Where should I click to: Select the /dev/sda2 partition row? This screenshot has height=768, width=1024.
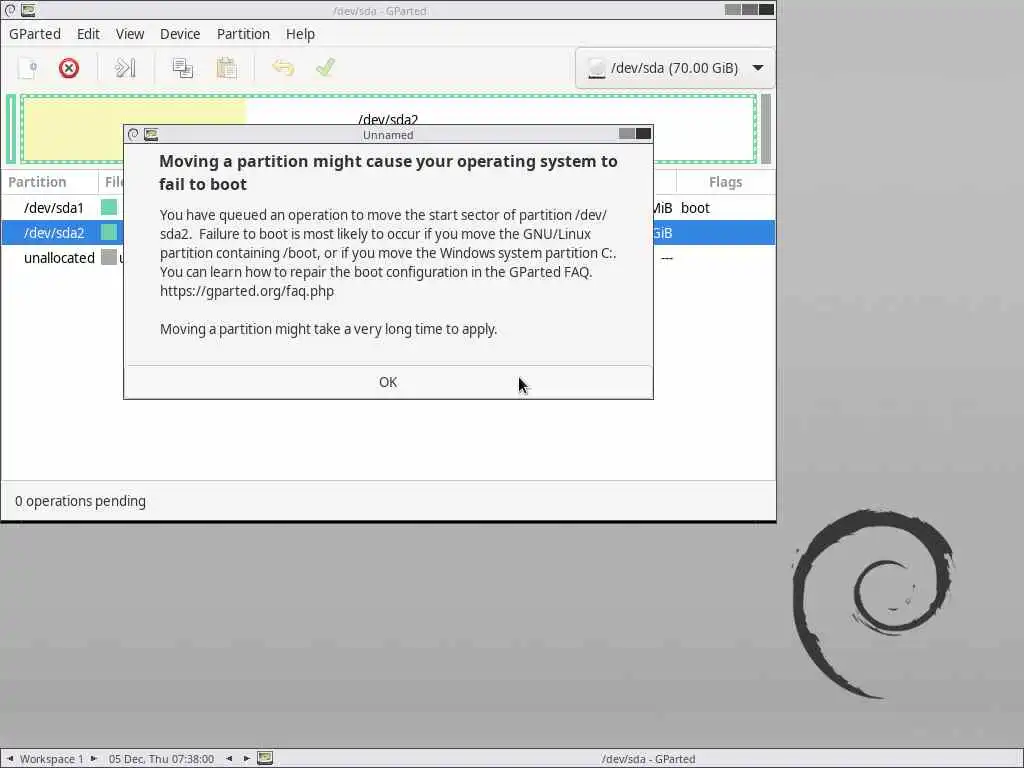[x=388, y=232]
